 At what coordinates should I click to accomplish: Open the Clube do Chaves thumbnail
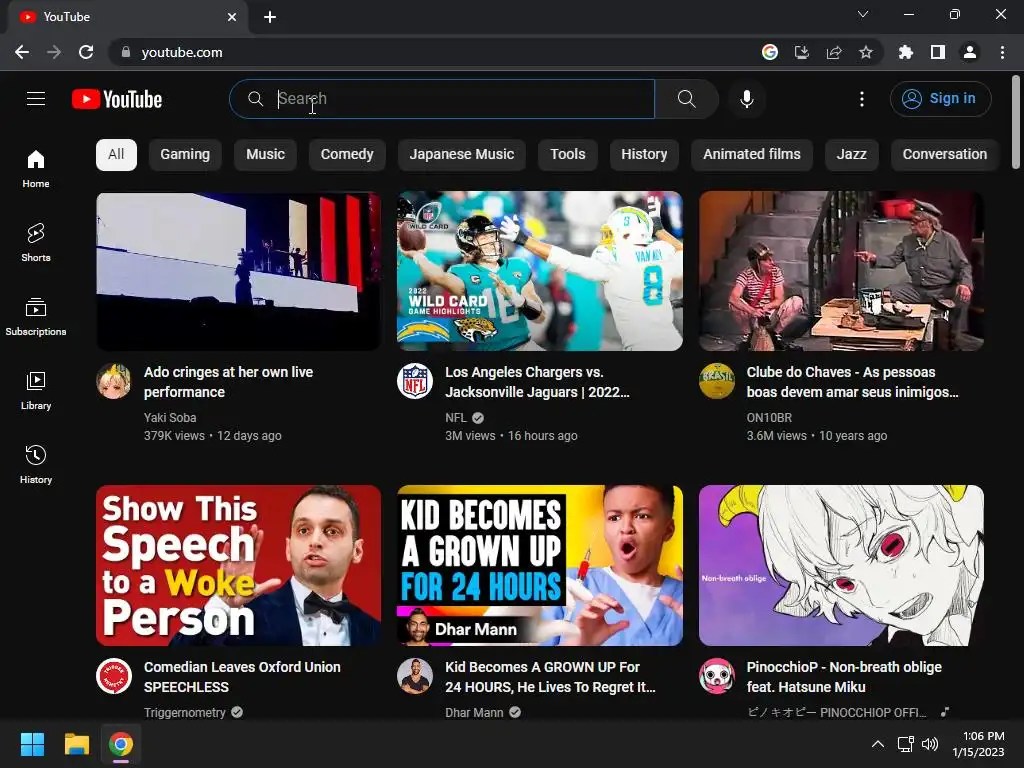[x=841, y=271]
